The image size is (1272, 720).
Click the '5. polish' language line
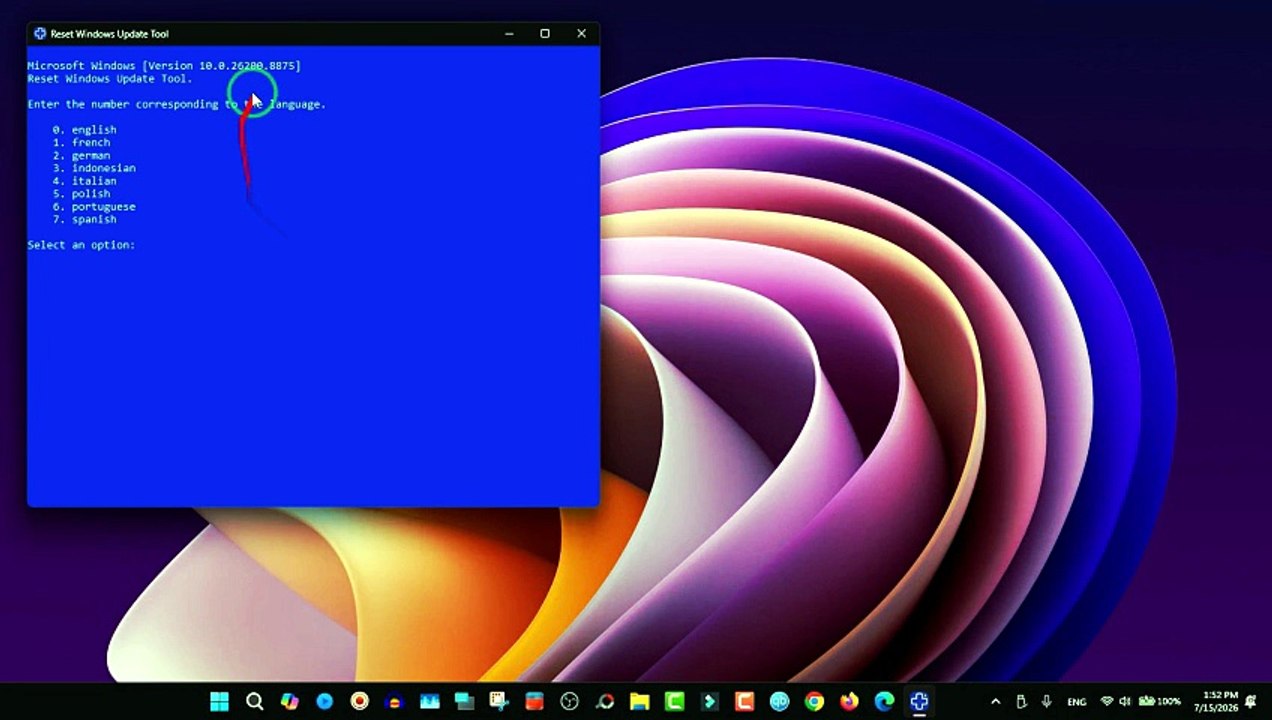coord(82,194)
